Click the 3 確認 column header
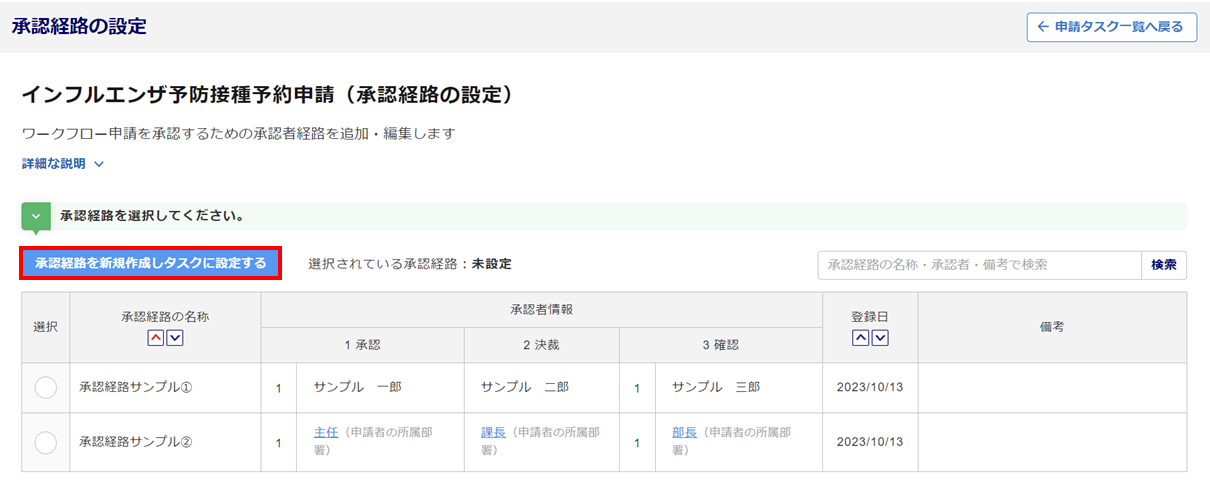Viewport: 1210px width, 488px height. coord(720,345)
